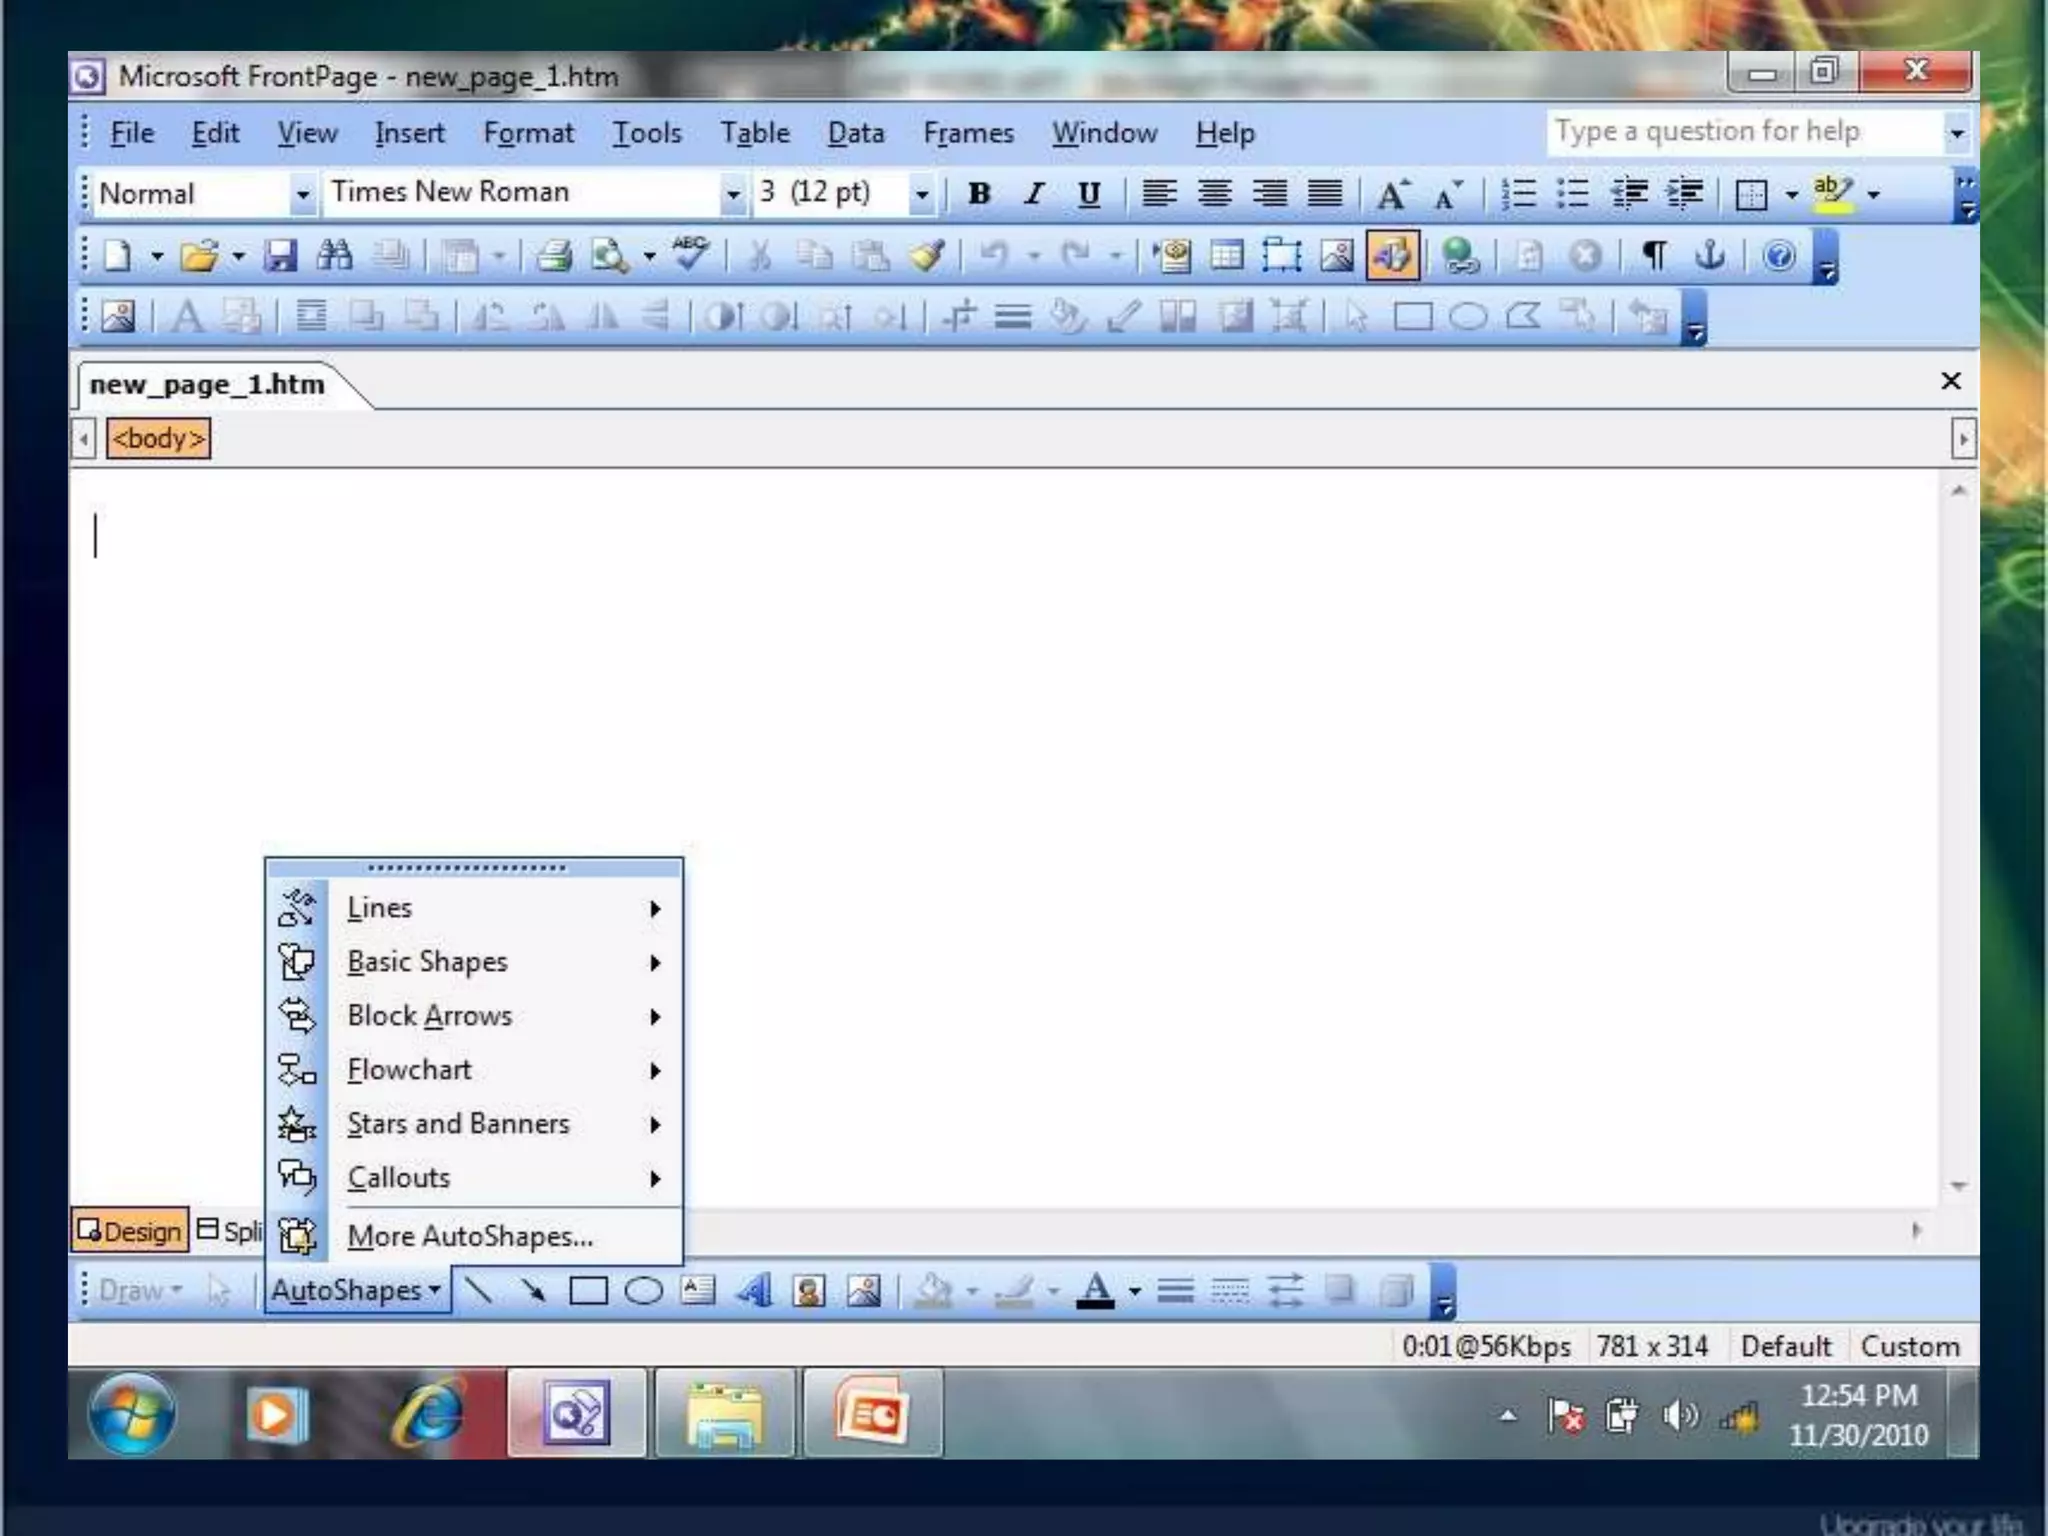Open the Format menu

pyautogui.click(x=528, y=133)
